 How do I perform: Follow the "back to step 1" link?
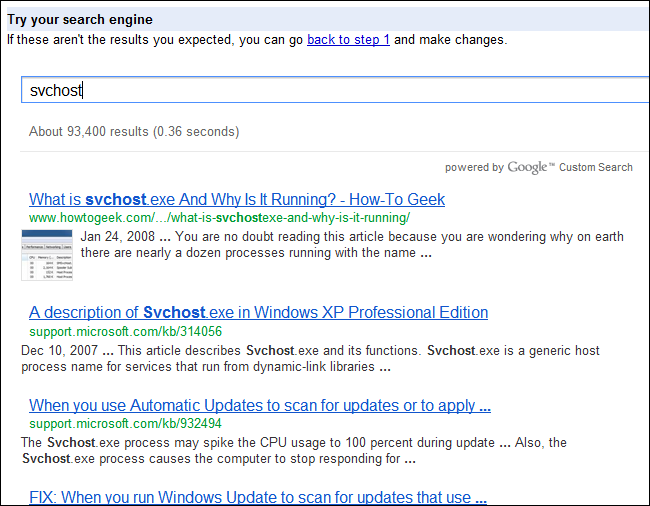pyautogui.click(x=348, y=40)
